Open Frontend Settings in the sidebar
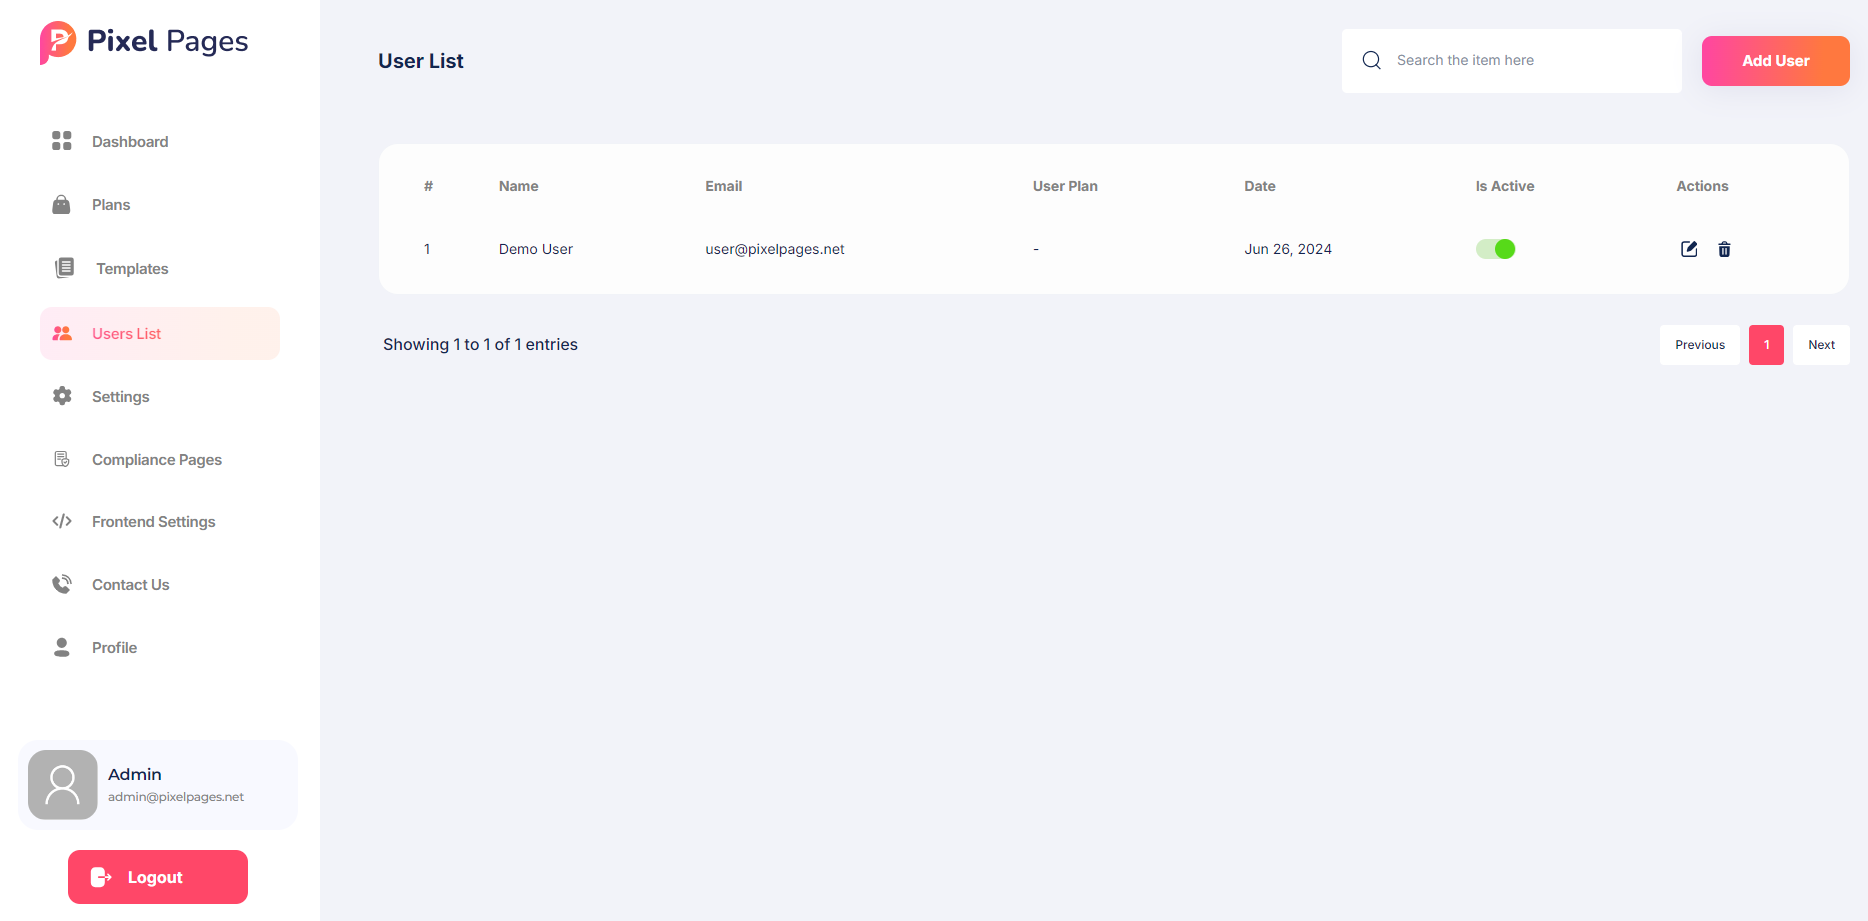1868x921 pixels. pos(160,521)
